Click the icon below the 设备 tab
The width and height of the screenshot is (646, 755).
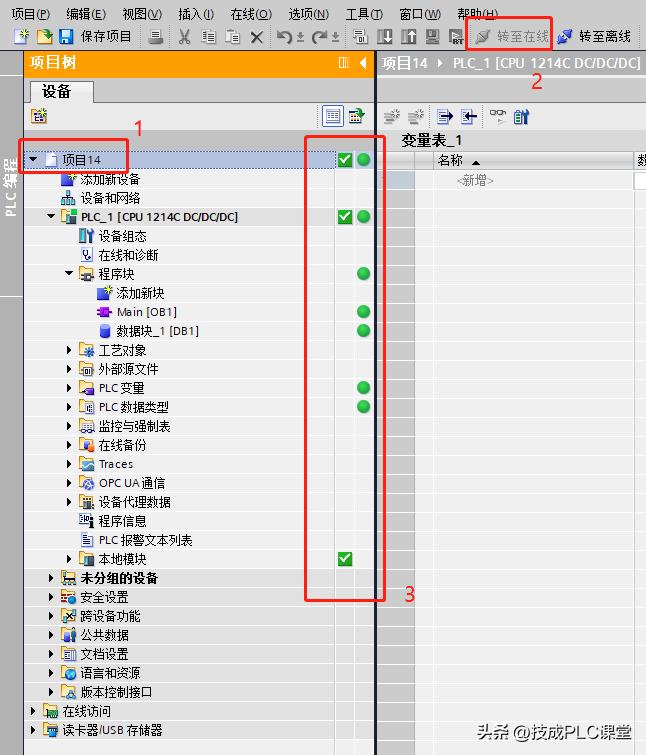point(39,116)
